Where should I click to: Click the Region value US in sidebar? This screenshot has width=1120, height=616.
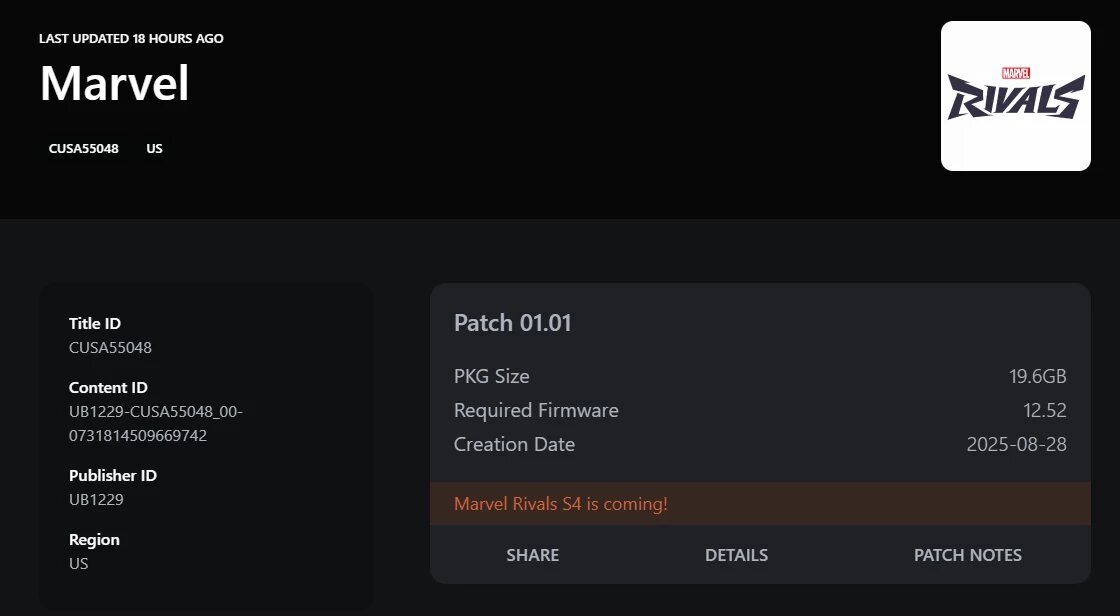pyautogui.click(x=79, y=564)
